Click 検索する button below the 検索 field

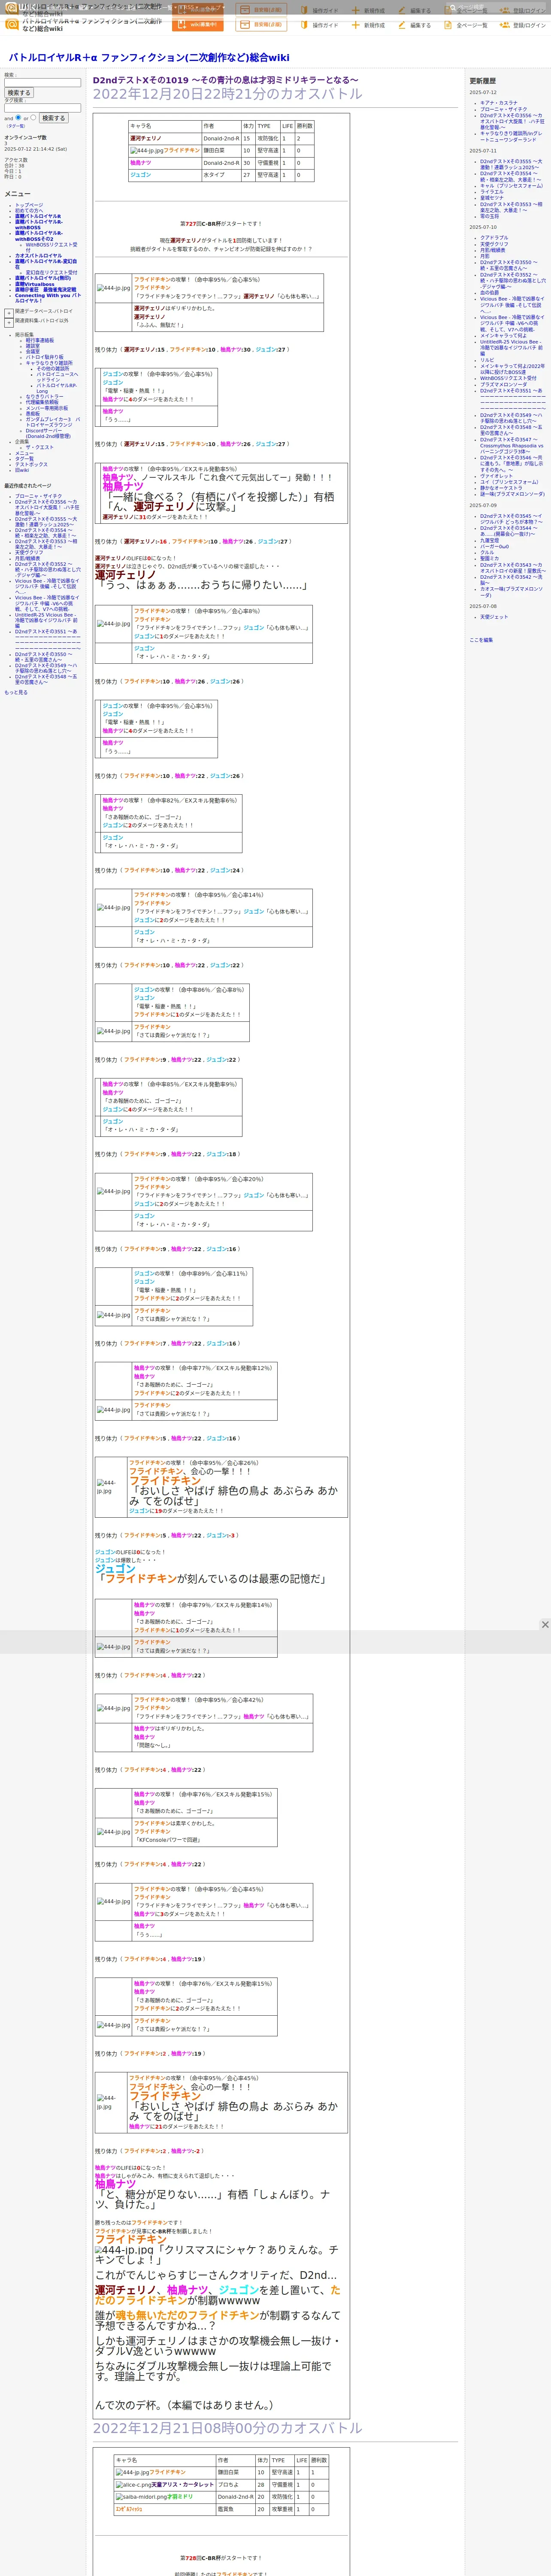(x=18, y=93)
